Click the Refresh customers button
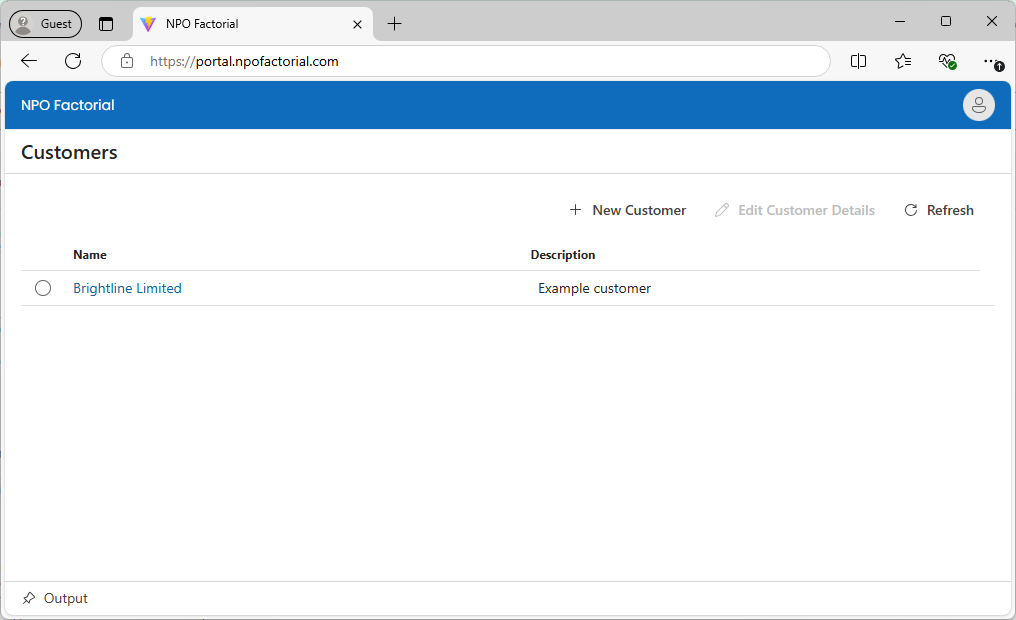The image size is (1016, 620). [938, 210]
